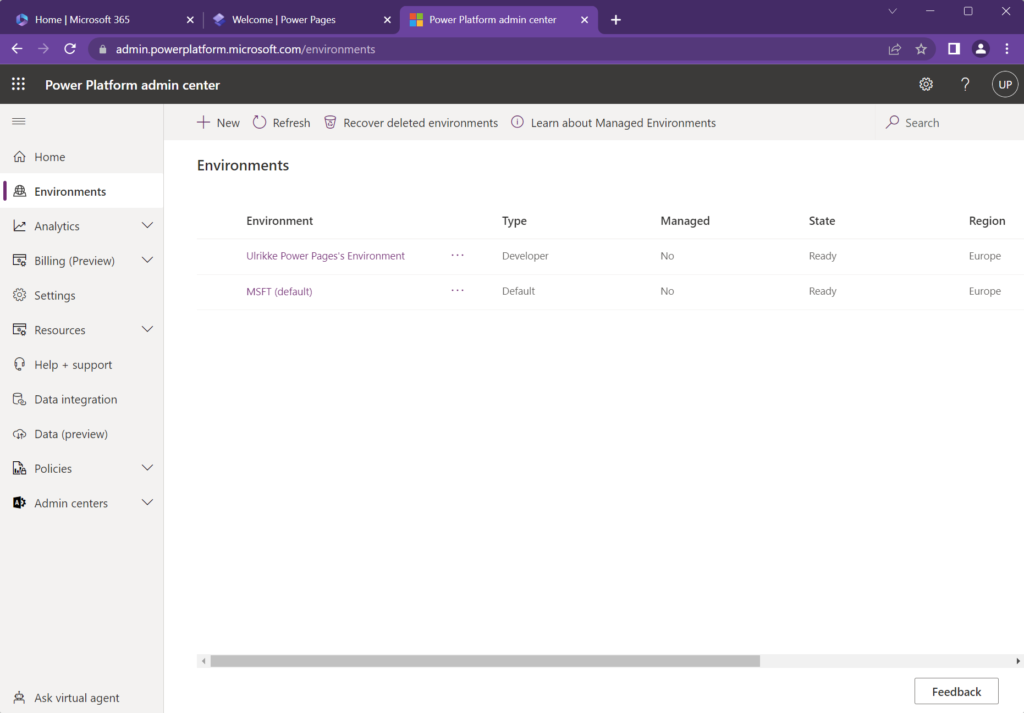Close the Welcome | Power Pages tab

(x=387, y=20)
